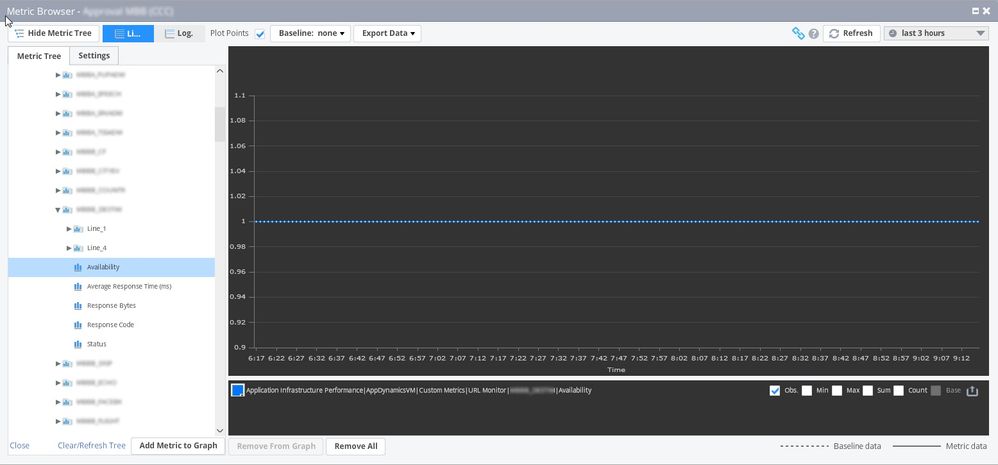
Task: Open the Baseline dropdown
Action: 310,33
